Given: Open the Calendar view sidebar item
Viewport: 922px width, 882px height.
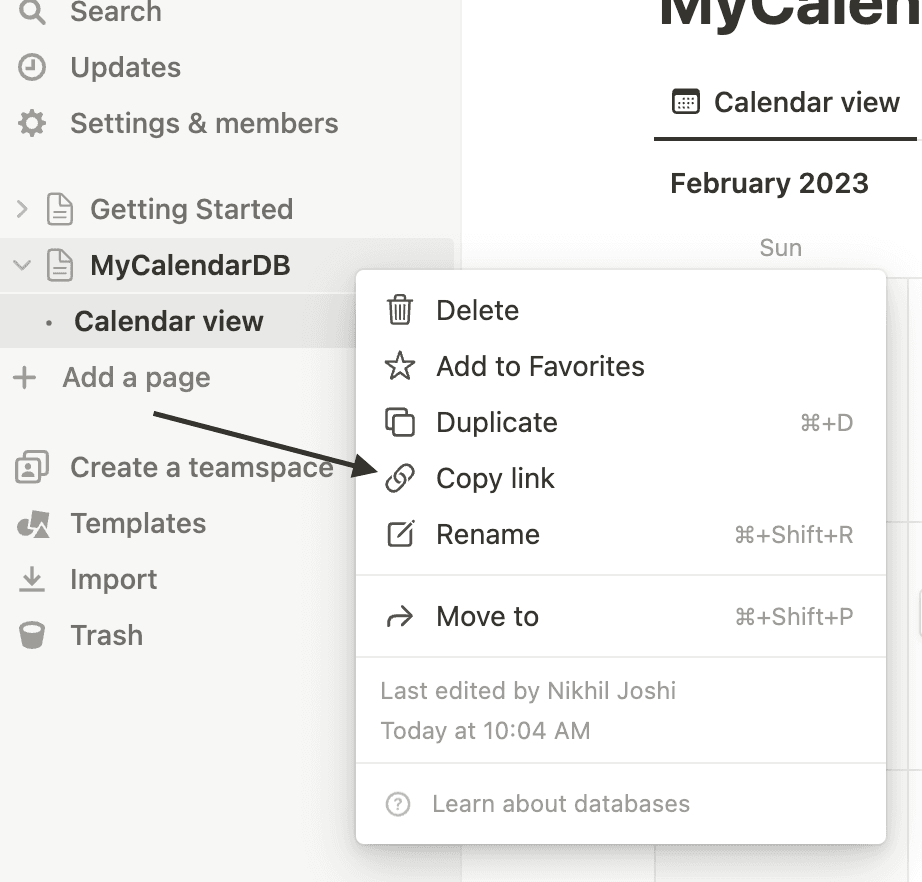Looking at the screenshot, I should (x=168, y=321).
